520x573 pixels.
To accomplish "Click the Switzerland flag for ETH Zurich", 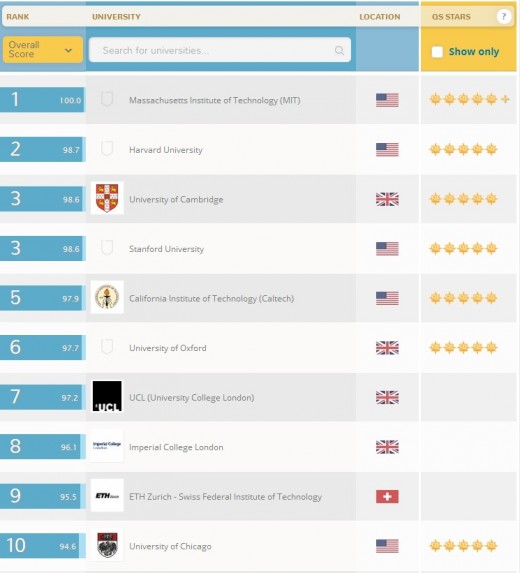I will coord(387,496).
